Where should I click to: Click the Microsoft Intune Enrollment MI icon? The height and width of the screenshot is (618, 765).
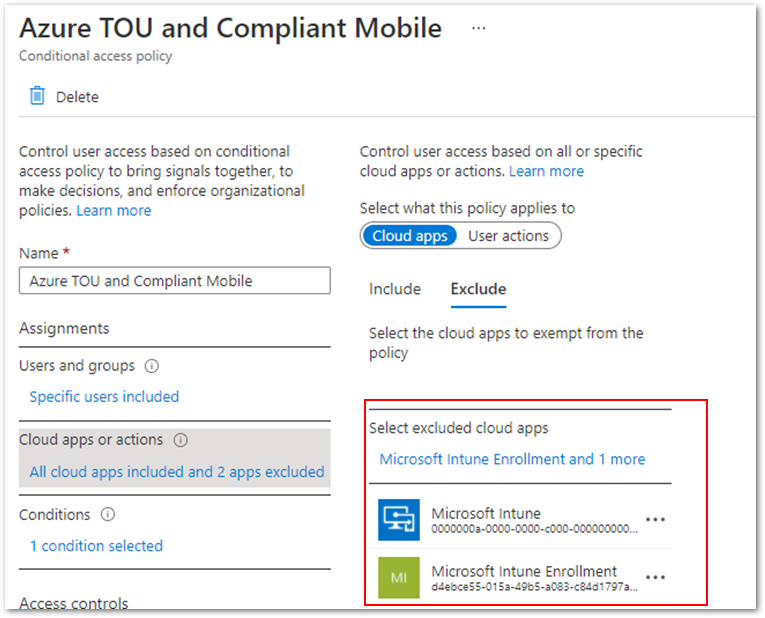point(399,578)
